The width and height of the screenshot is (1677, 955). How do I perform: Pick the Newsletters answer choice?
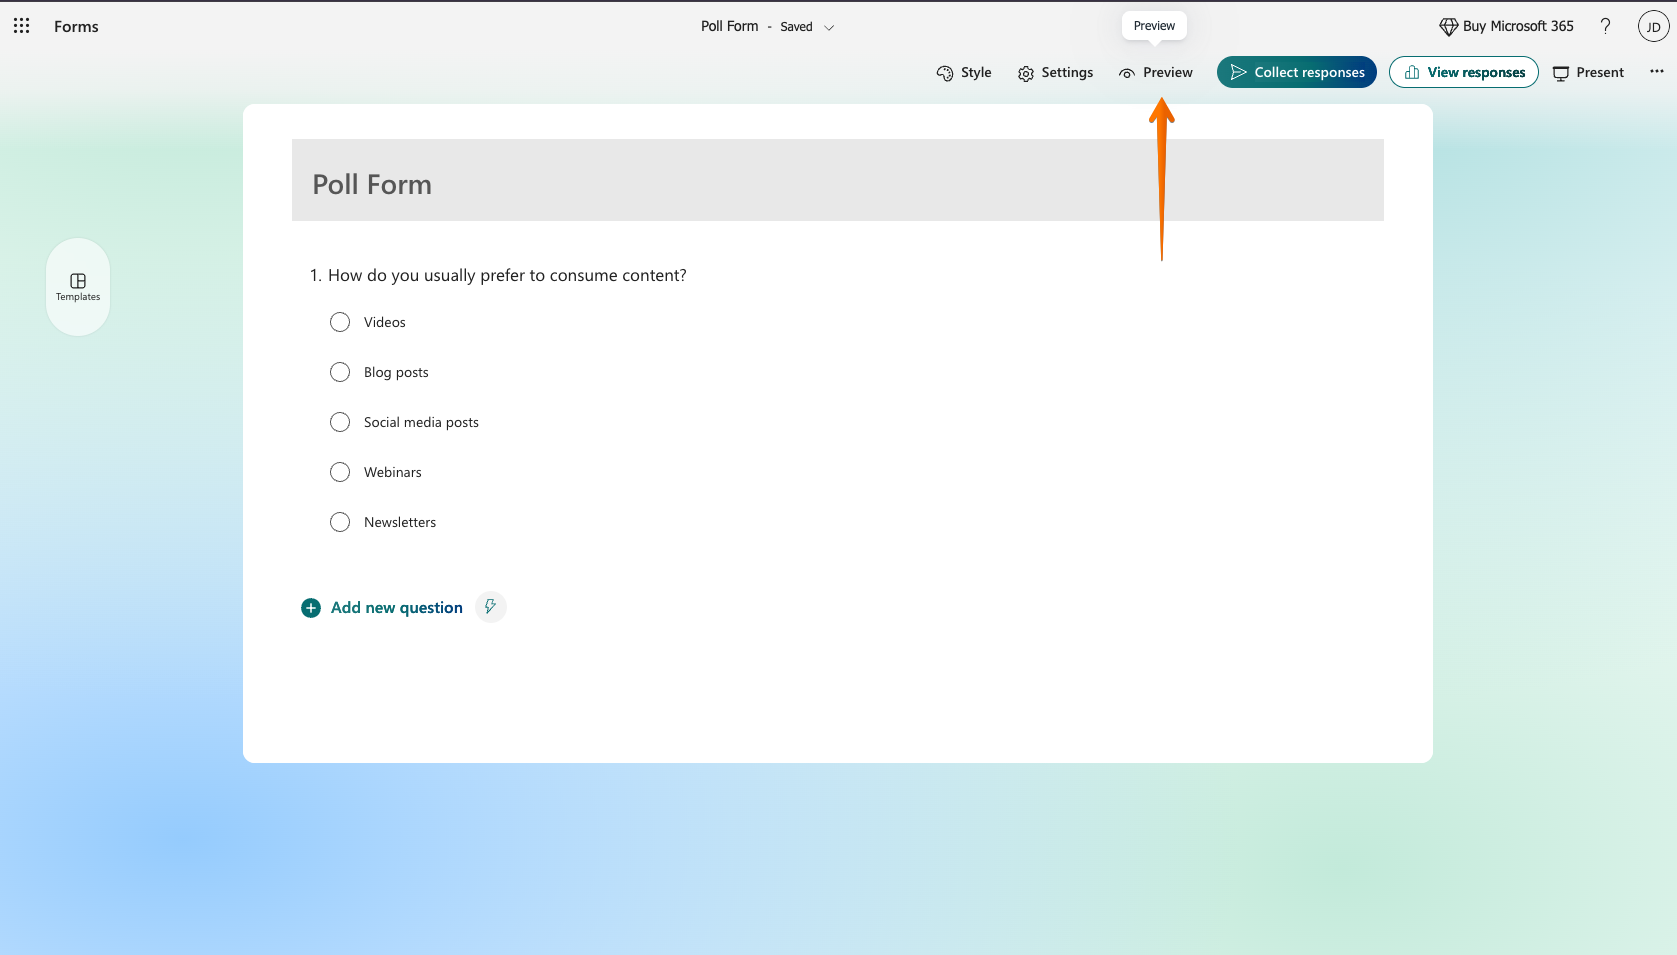[339, 522]
